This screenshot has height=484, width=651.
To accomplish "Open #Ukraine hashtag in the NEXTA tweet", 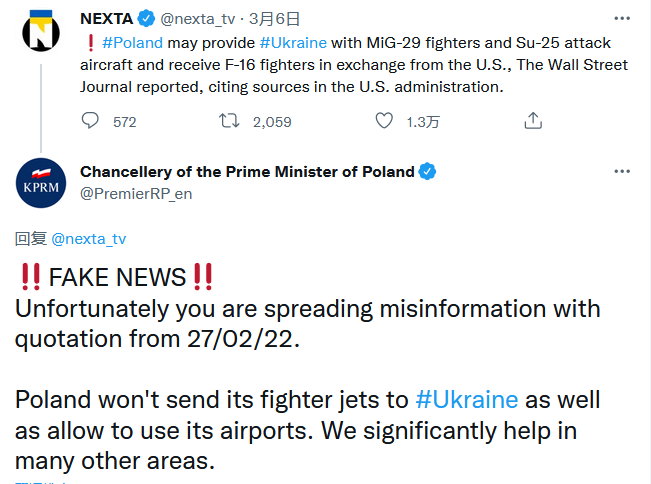I will pyautogui.click(x=293, y=43).
